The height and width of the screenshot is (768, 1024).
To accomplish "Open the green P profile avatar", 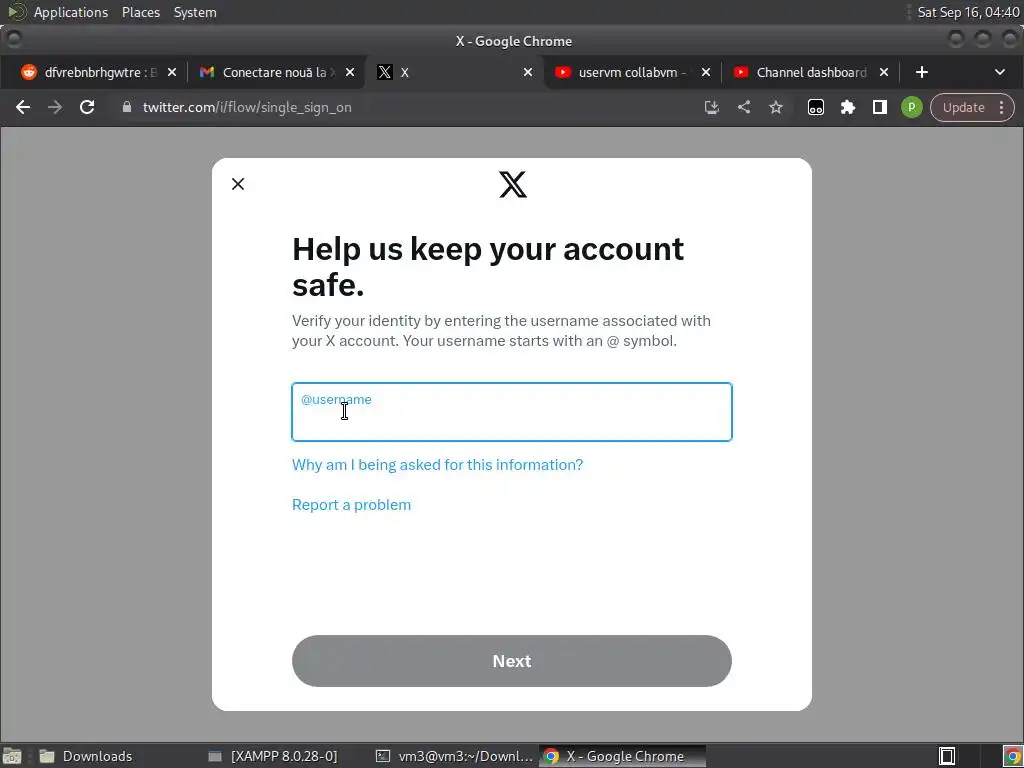I will pyautogui.click(x=912, y=107).
